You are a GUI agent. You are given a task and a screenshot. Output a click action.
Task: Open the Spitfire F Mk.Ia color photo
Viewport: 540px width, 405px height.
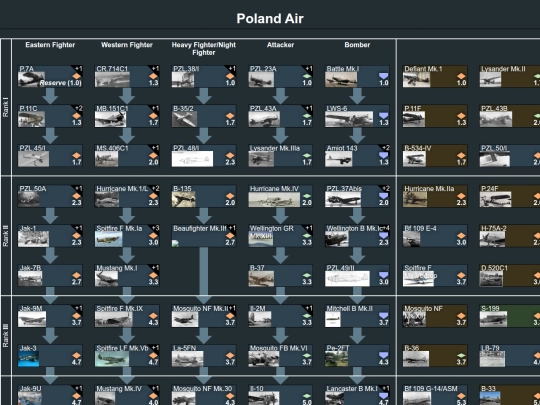[108, 239]
